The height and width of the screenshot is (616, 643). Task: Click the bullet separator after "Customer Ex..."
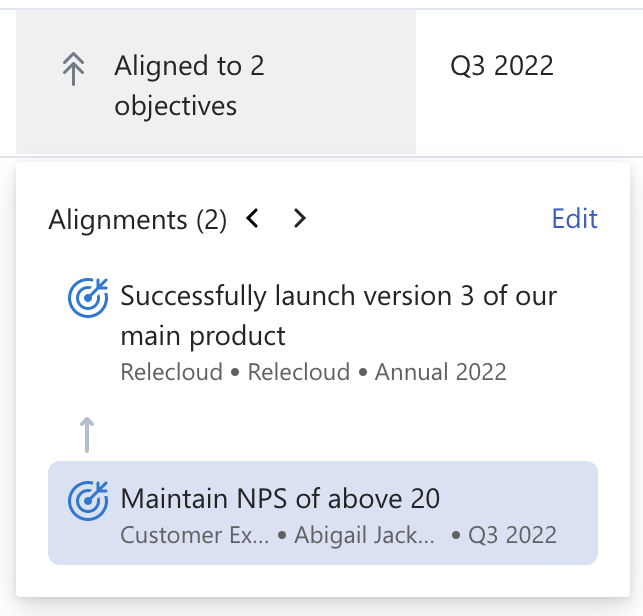coord(282,536)
